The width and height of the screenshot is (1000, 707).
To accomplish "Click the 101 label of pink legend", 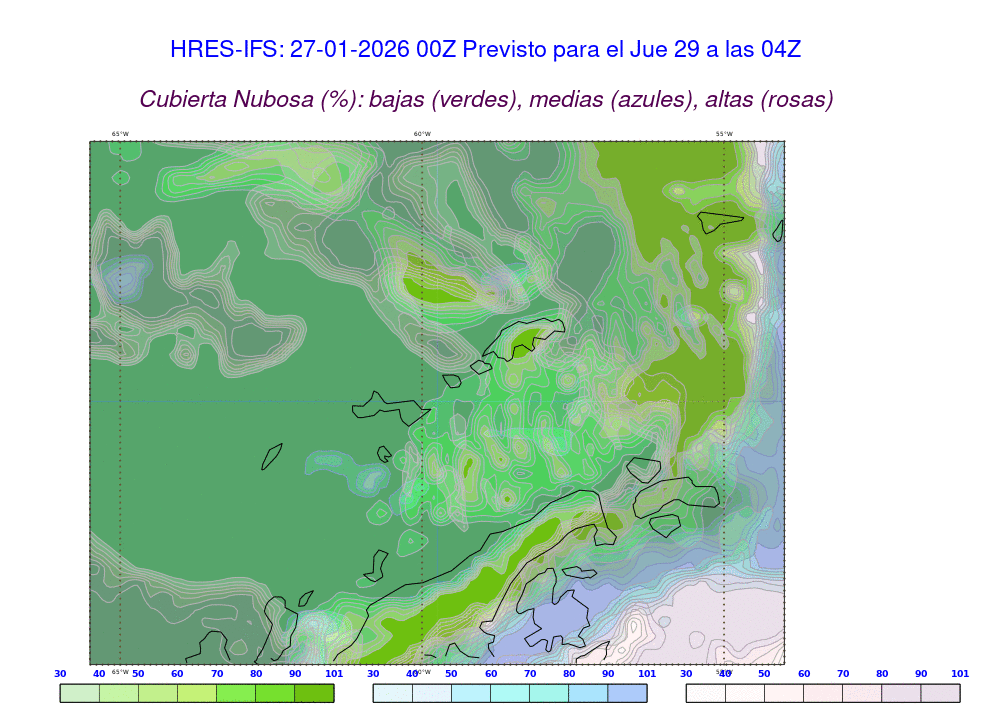I will pos(960,674).
